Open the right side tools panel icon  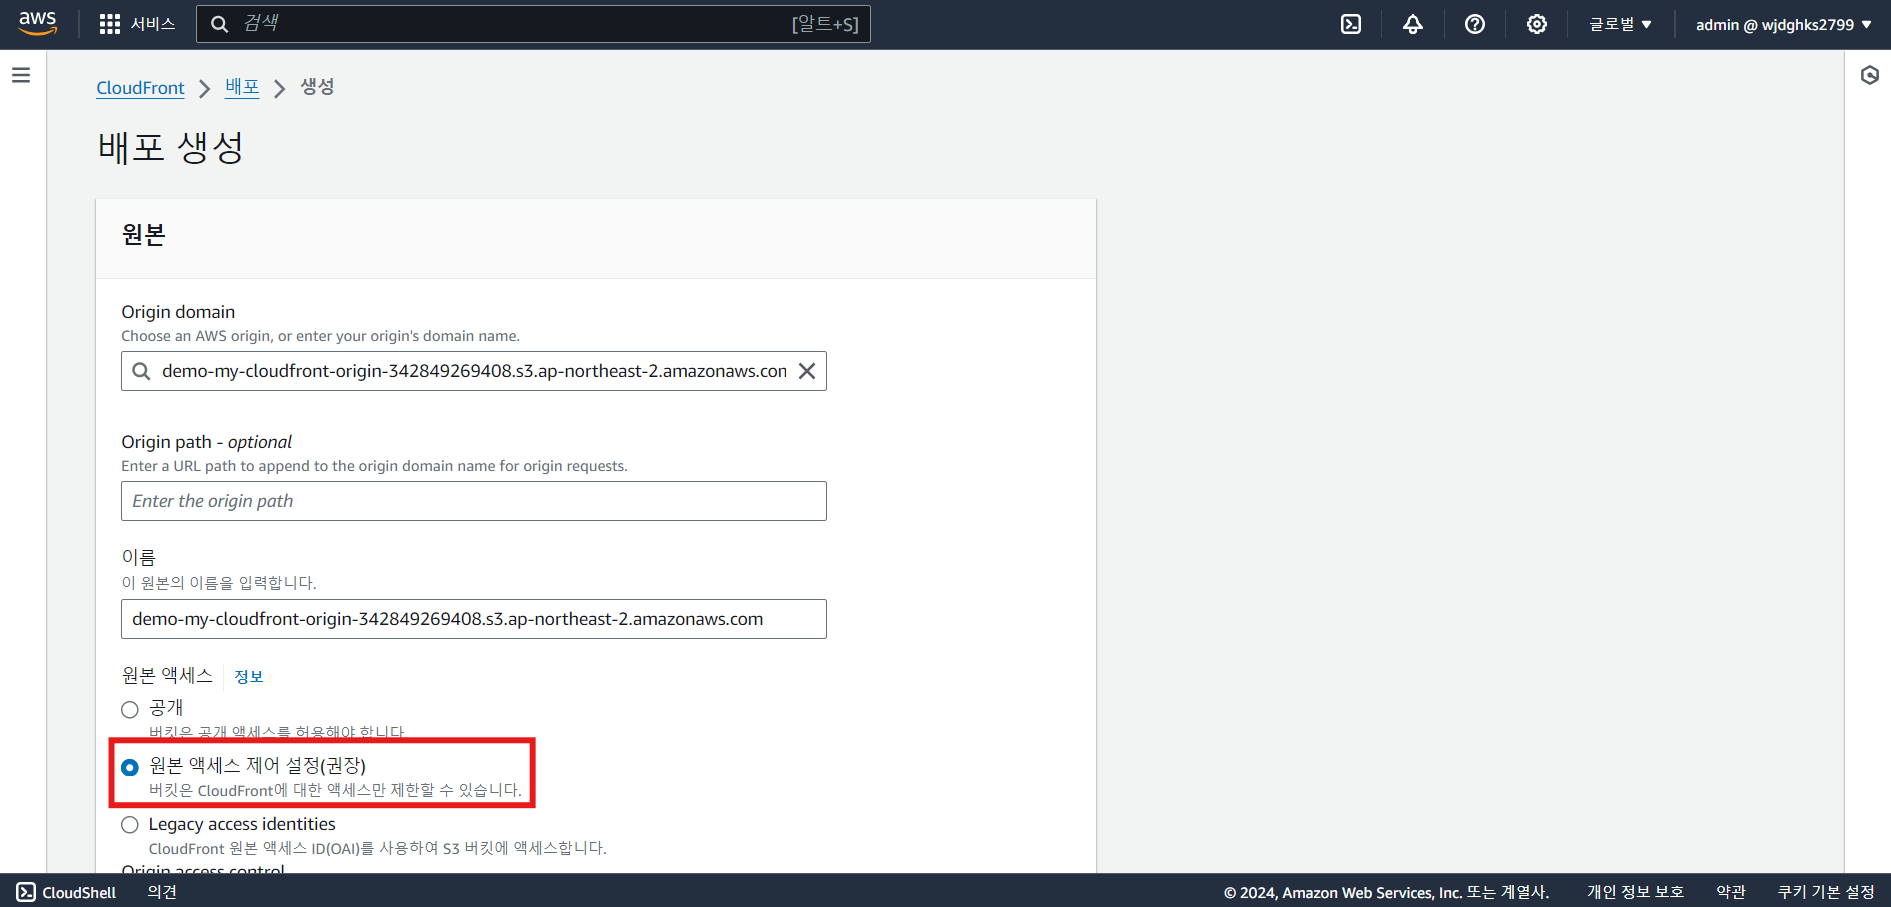[1869, 75]
